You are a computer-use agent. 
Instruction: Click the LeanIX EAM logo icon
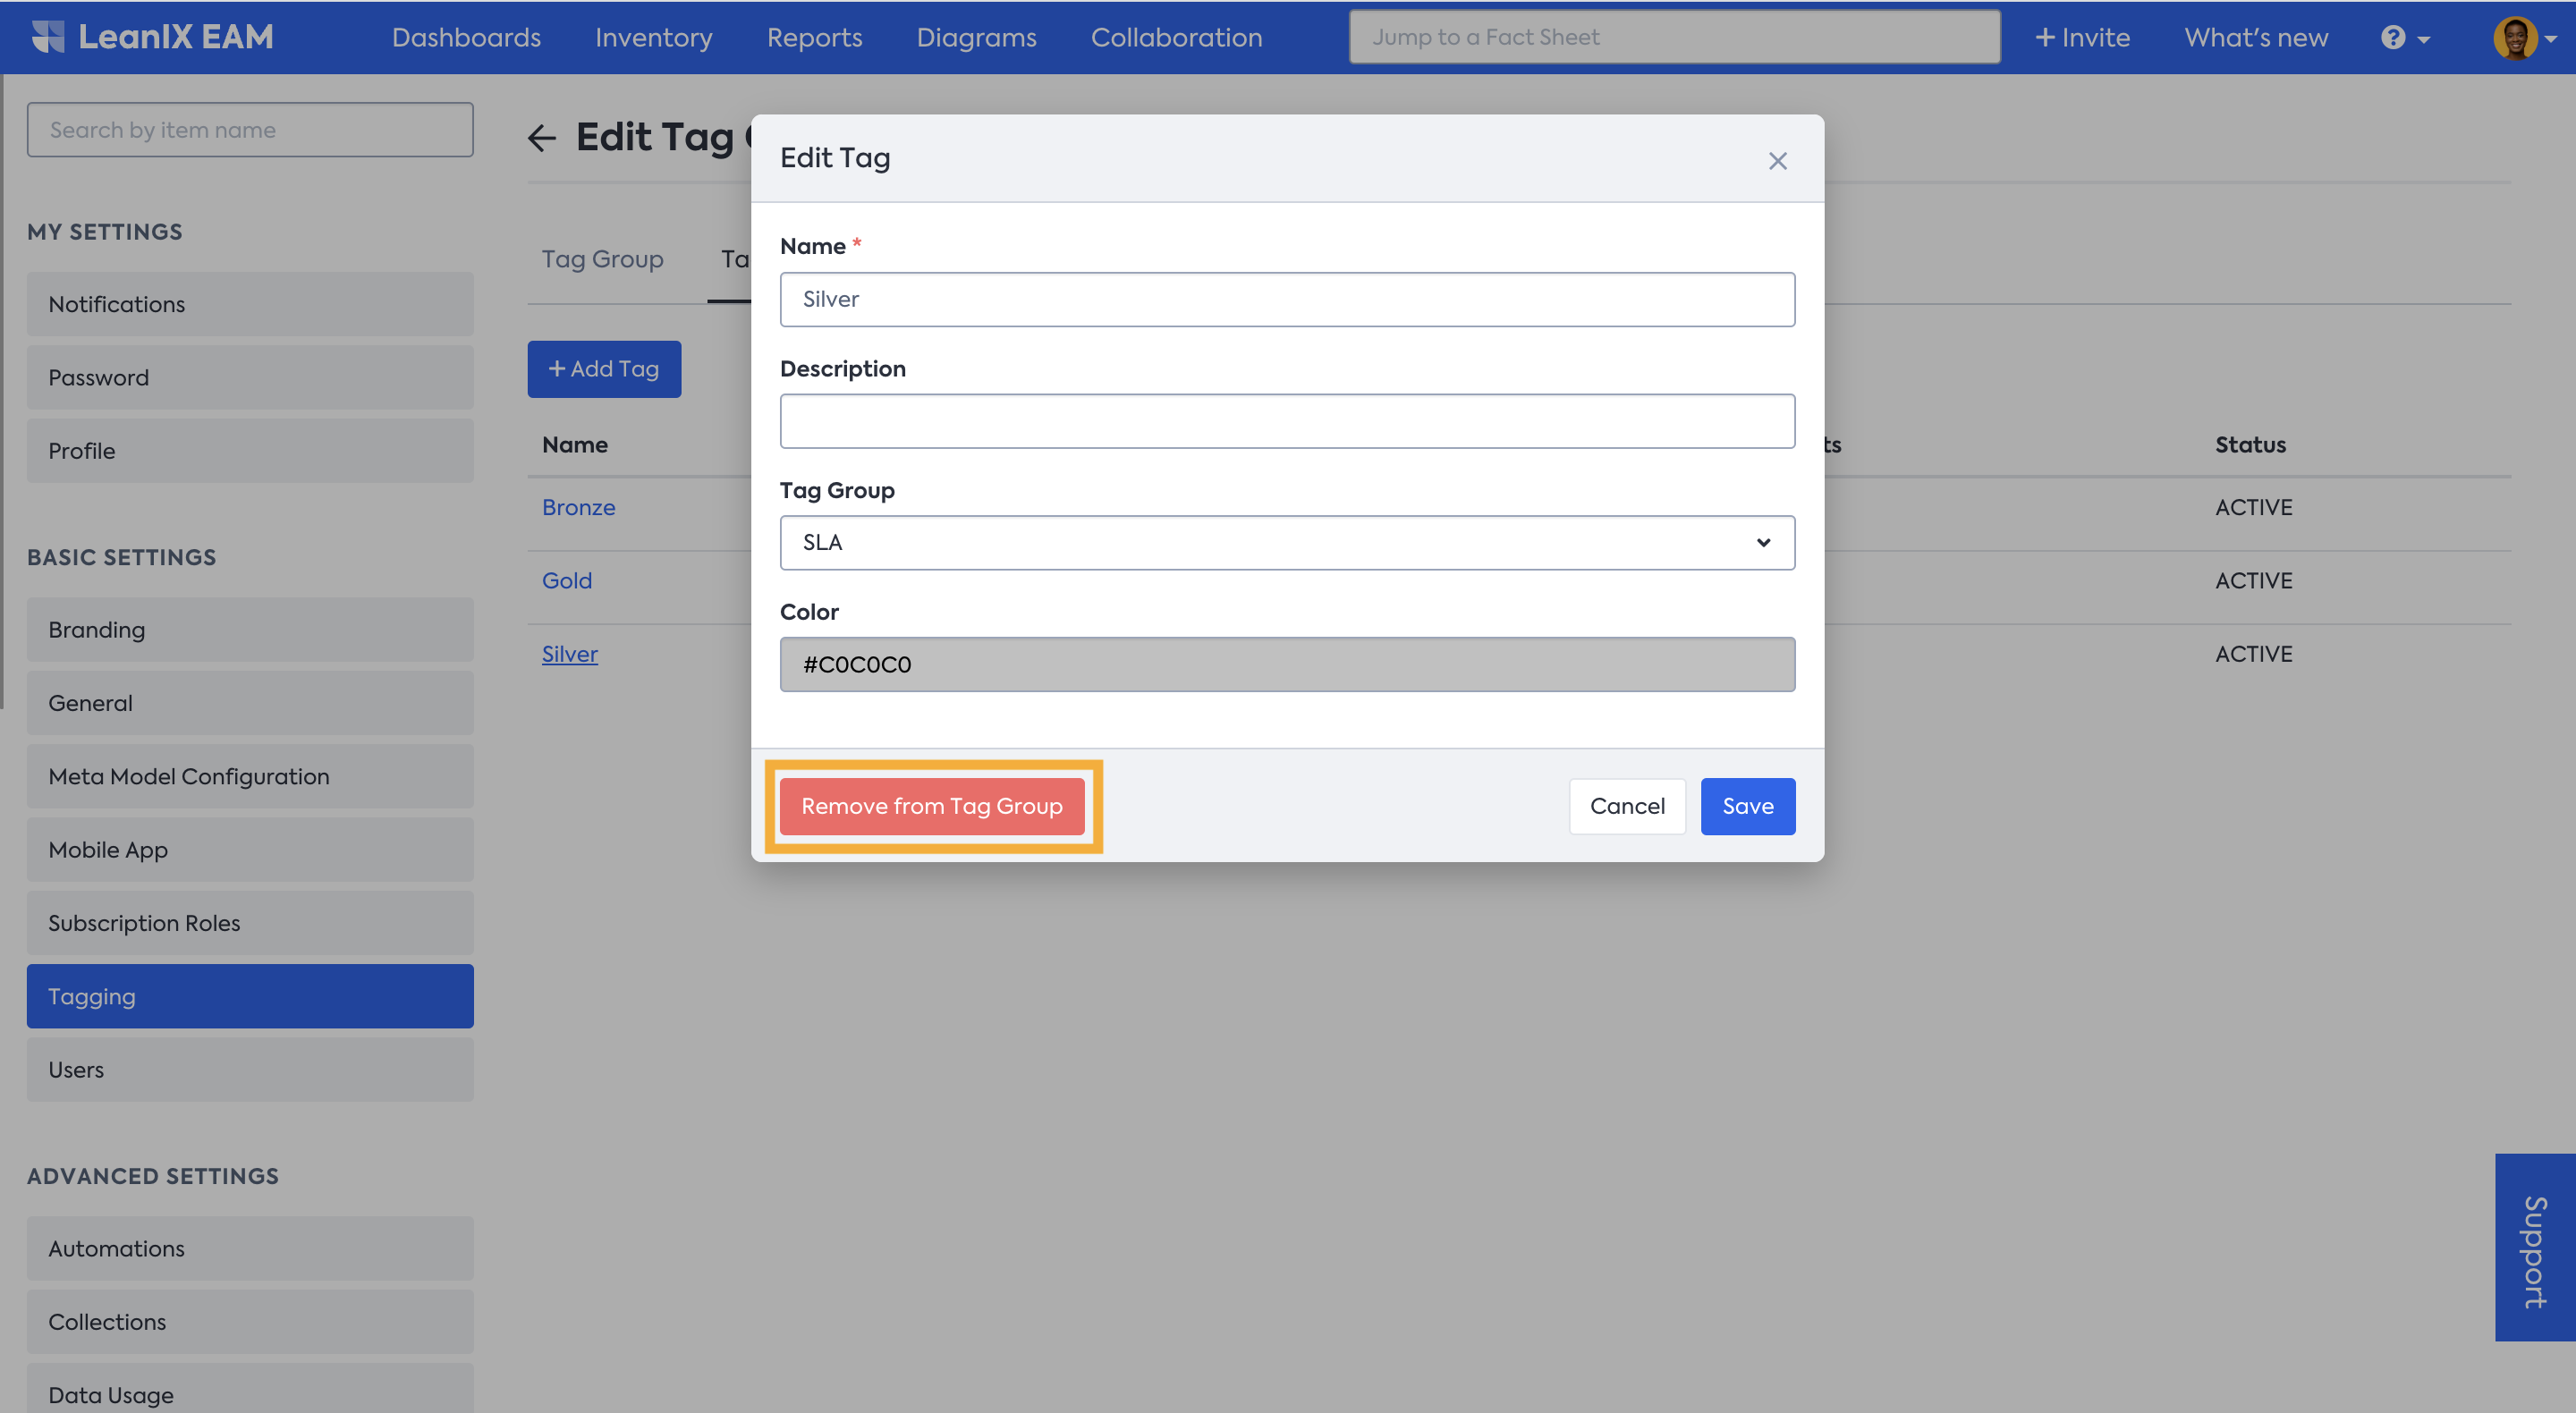[x=47, y=37]
